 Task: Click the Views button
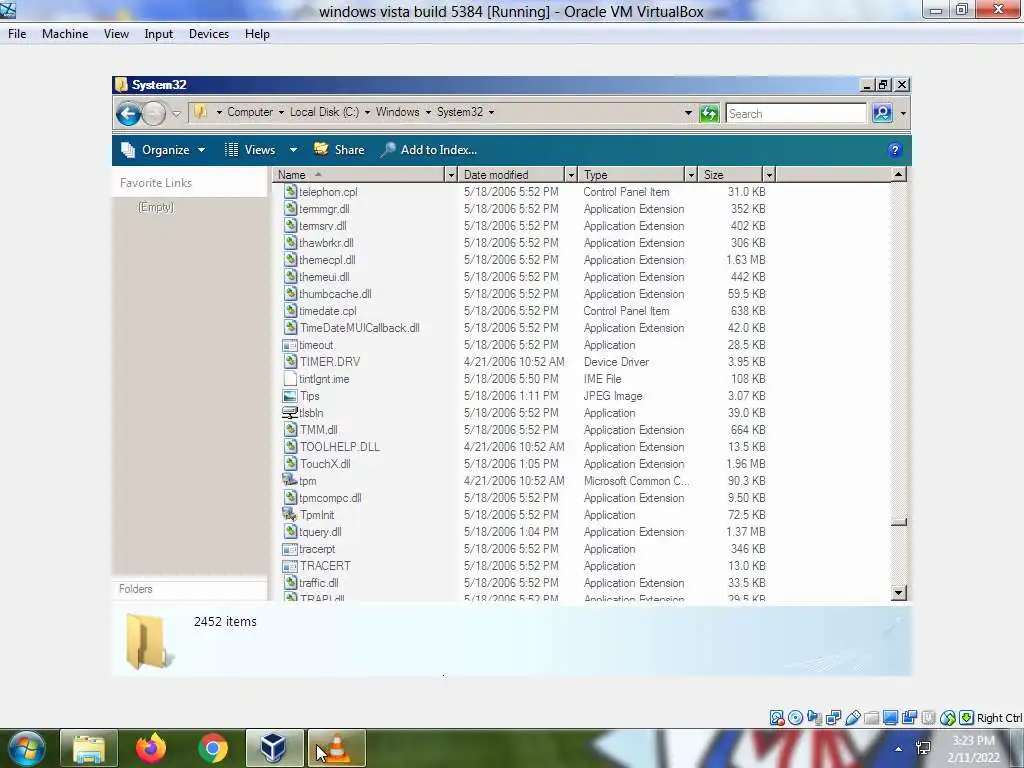coord(251,150)
